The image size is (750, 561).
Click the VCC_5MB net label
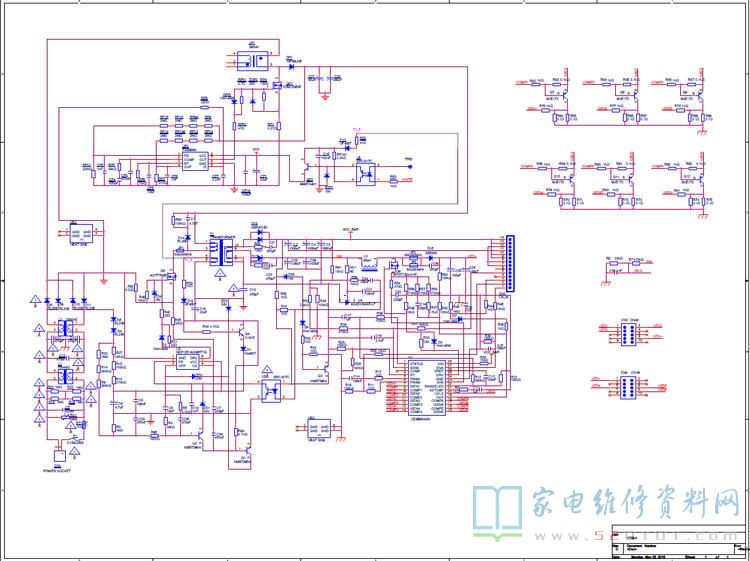point(349,228)
